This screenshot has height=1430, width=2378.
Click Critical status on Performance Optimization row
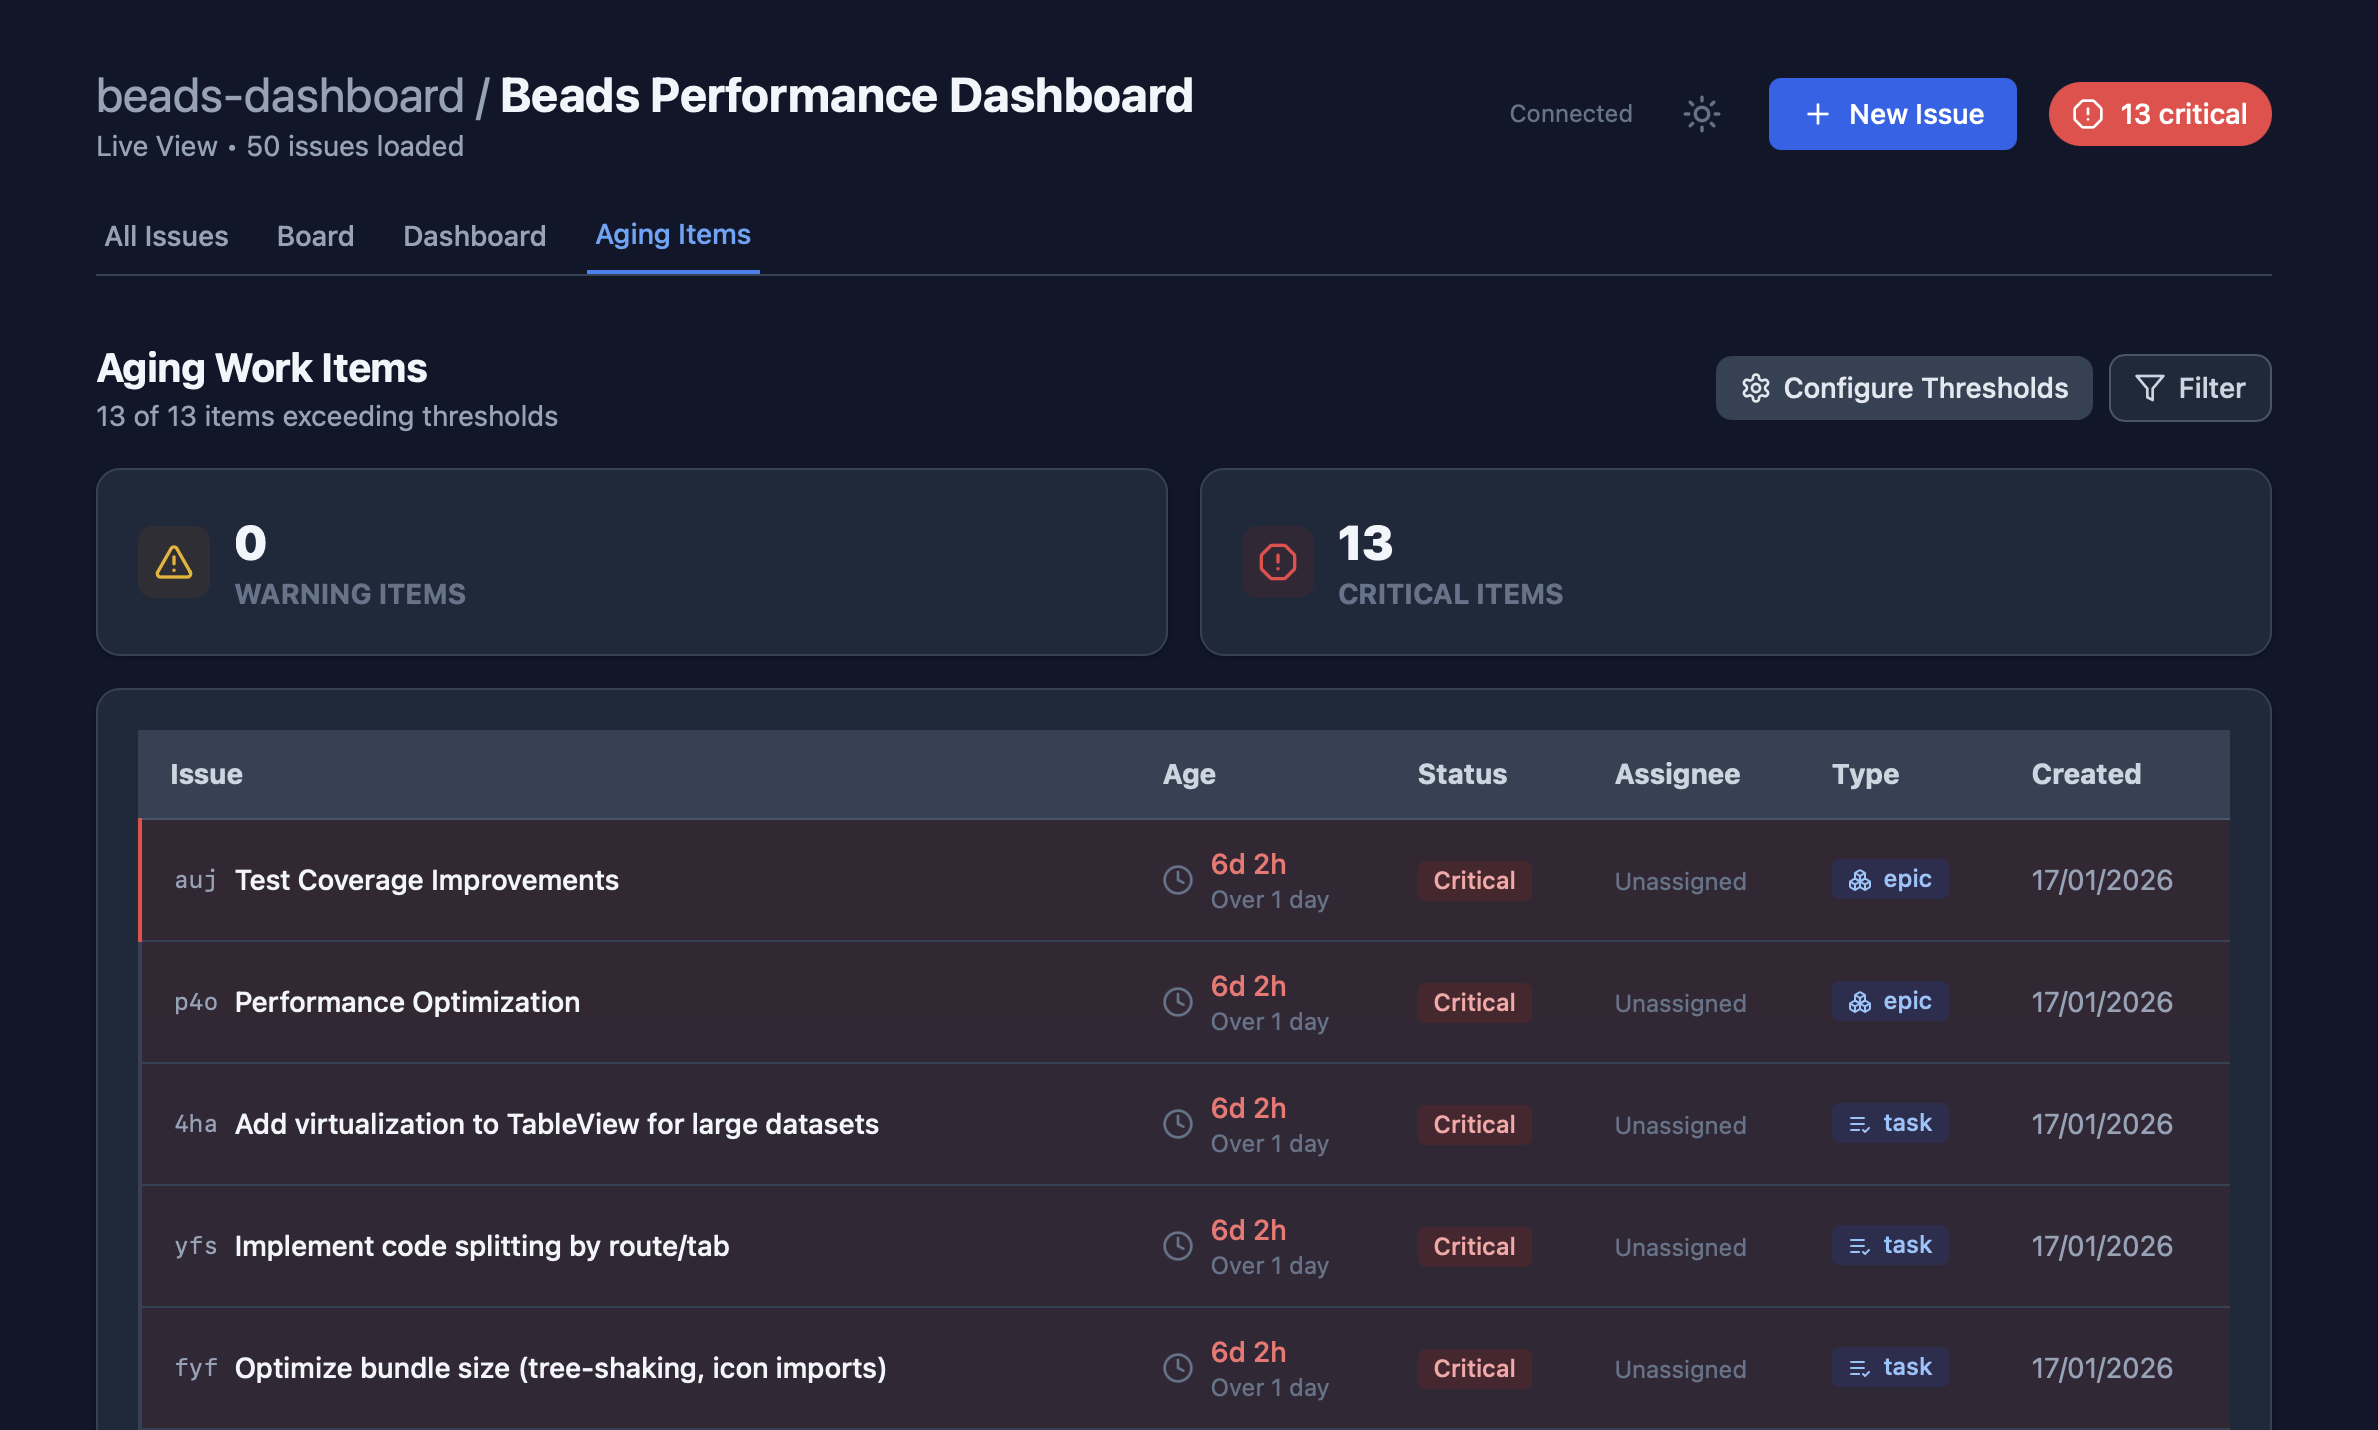tap(1473, 1002)
